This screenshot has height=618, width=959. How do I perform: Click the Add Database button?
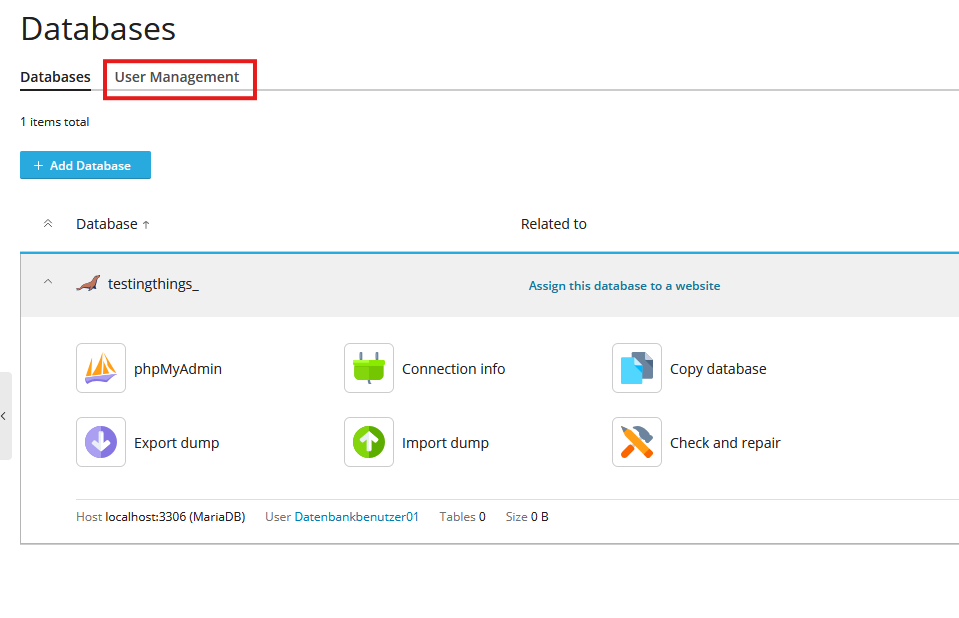coord(85,165)
